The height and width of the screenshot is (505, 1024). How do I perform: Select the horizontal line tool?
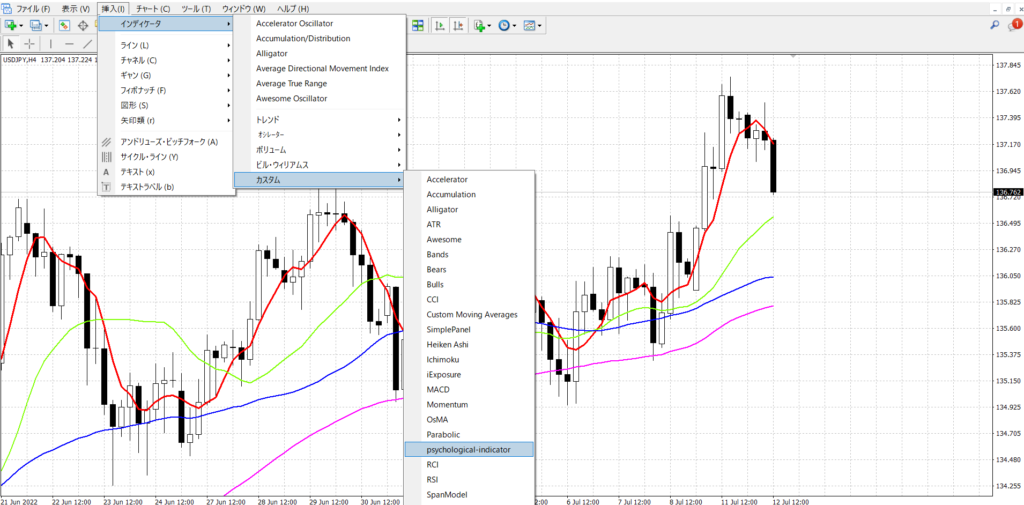click(69, 44)
